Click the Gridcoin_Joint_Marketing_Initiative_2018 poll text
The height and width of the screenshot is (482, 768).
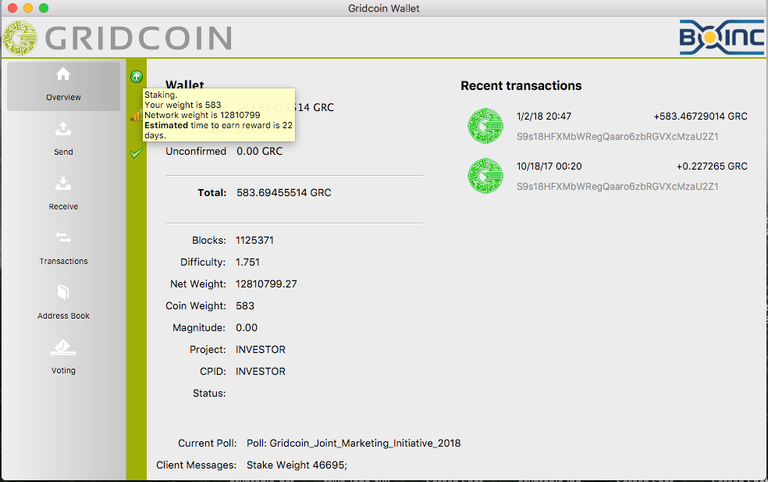pyautogui.click(x=365, y=443)
